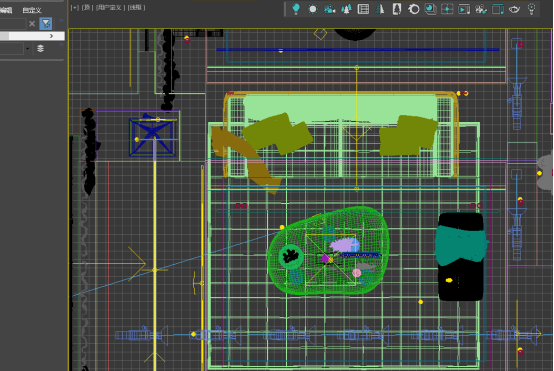Click the combo box field beside layer icon

(12, 48)
